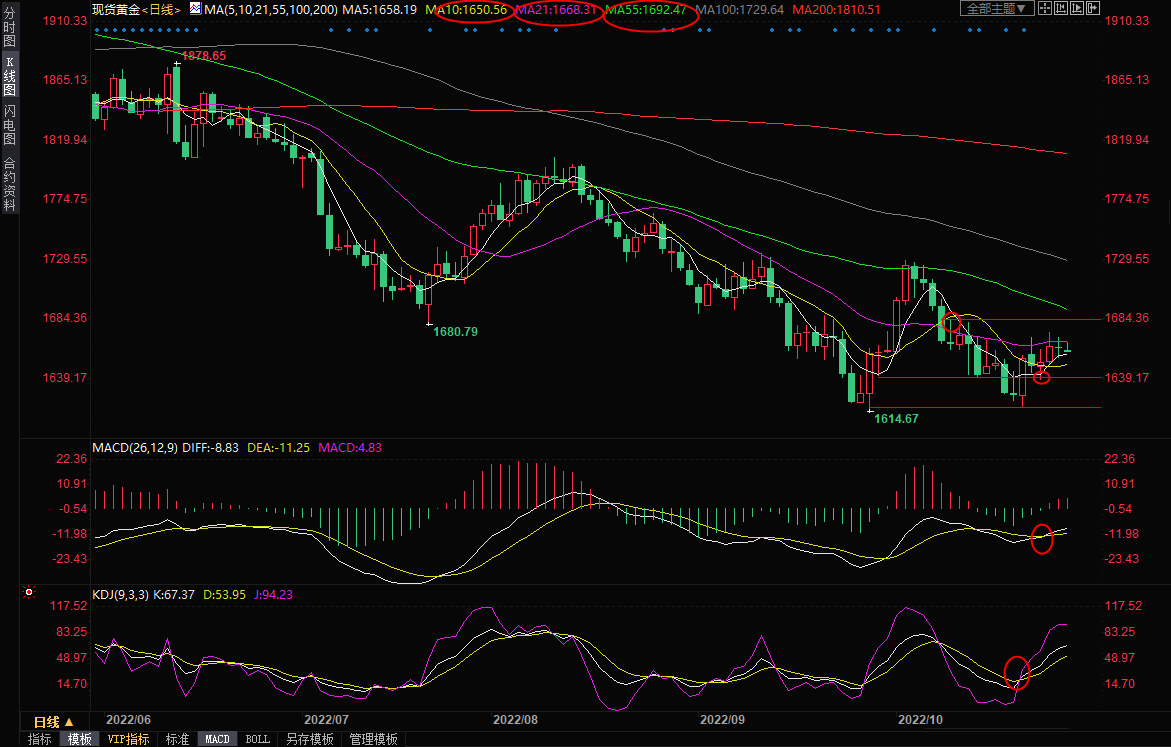Open the 合约资料 sidebar tab
This screenshot has width=1171, height=747.
click(9, 185)
